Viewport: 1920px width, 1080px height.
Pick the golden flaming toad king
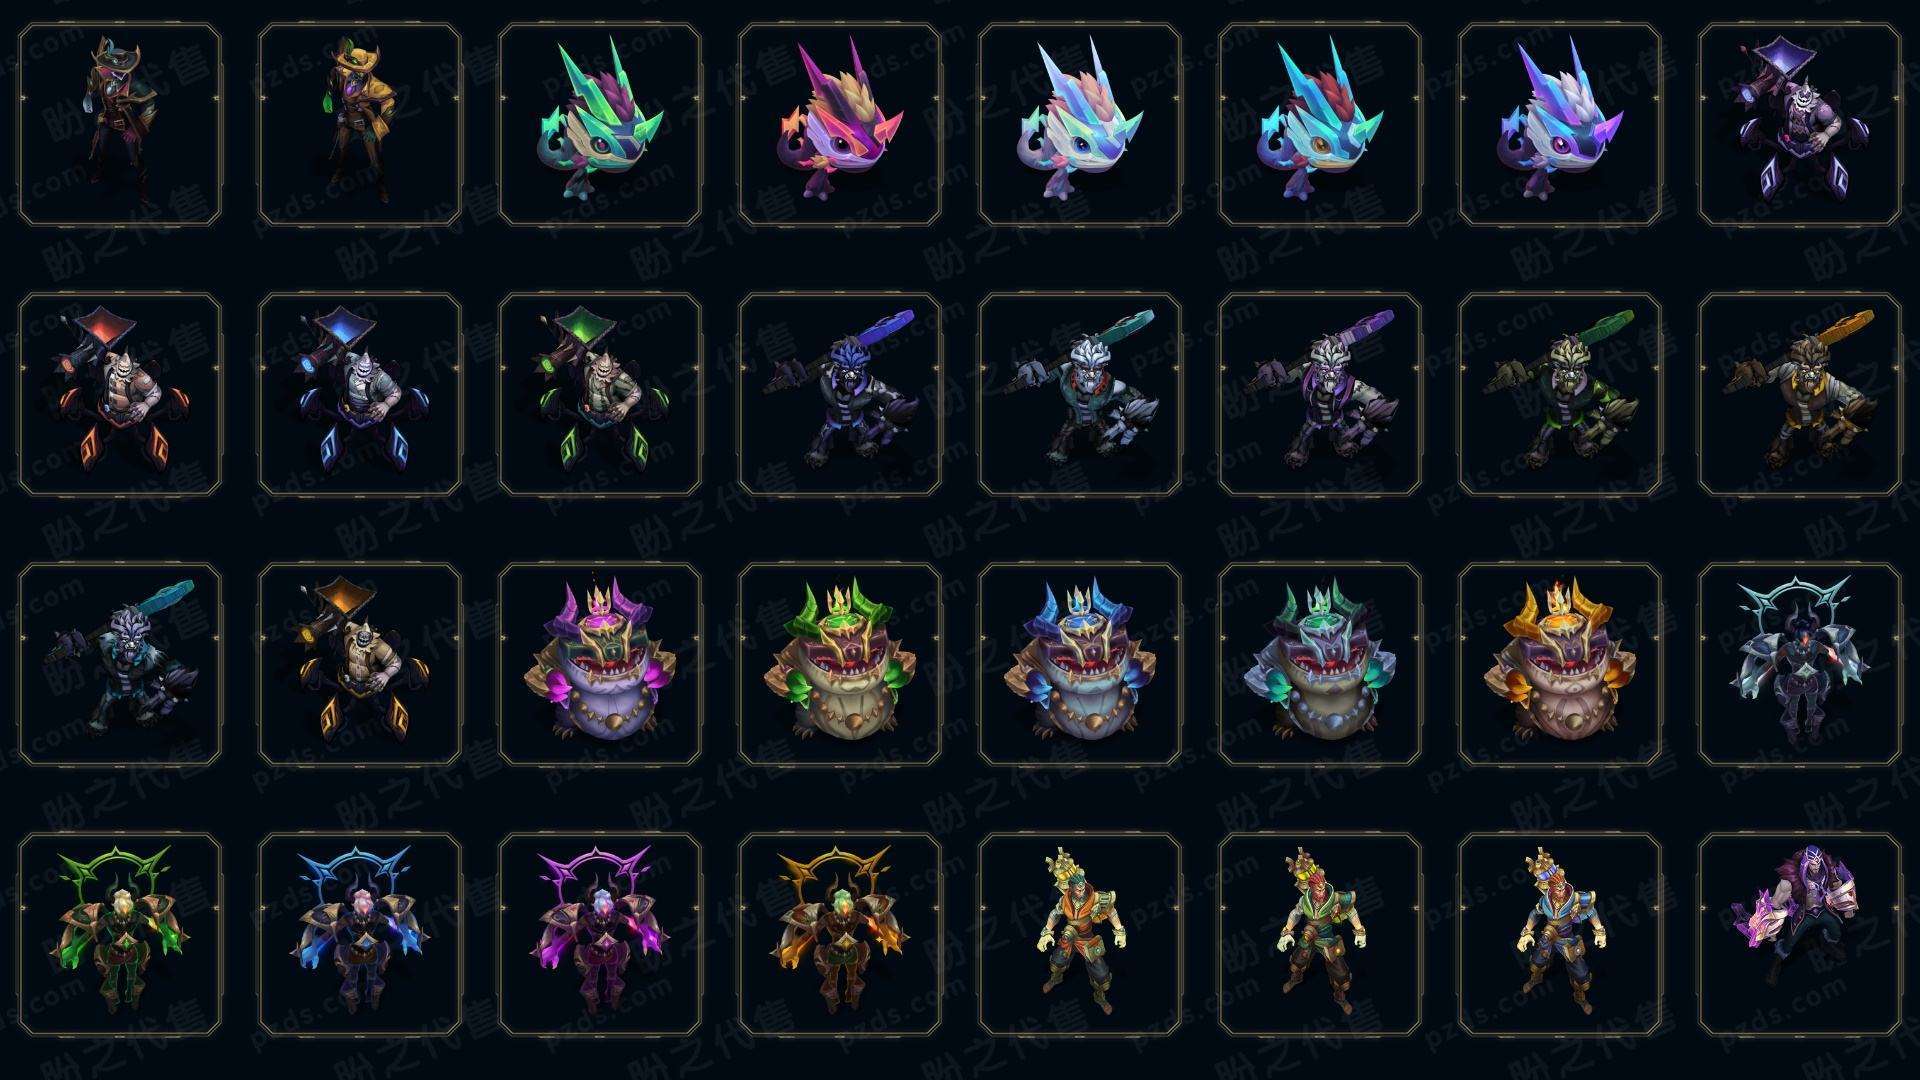pyautogui.click(x=1560, y=664)
